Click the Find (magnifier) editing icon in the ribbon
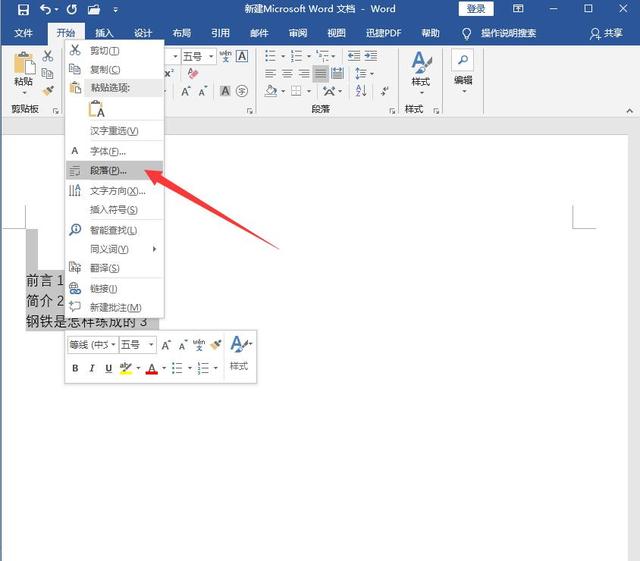Image resolution: width=640 pixels, height=561 pixels. click(463, 61)
